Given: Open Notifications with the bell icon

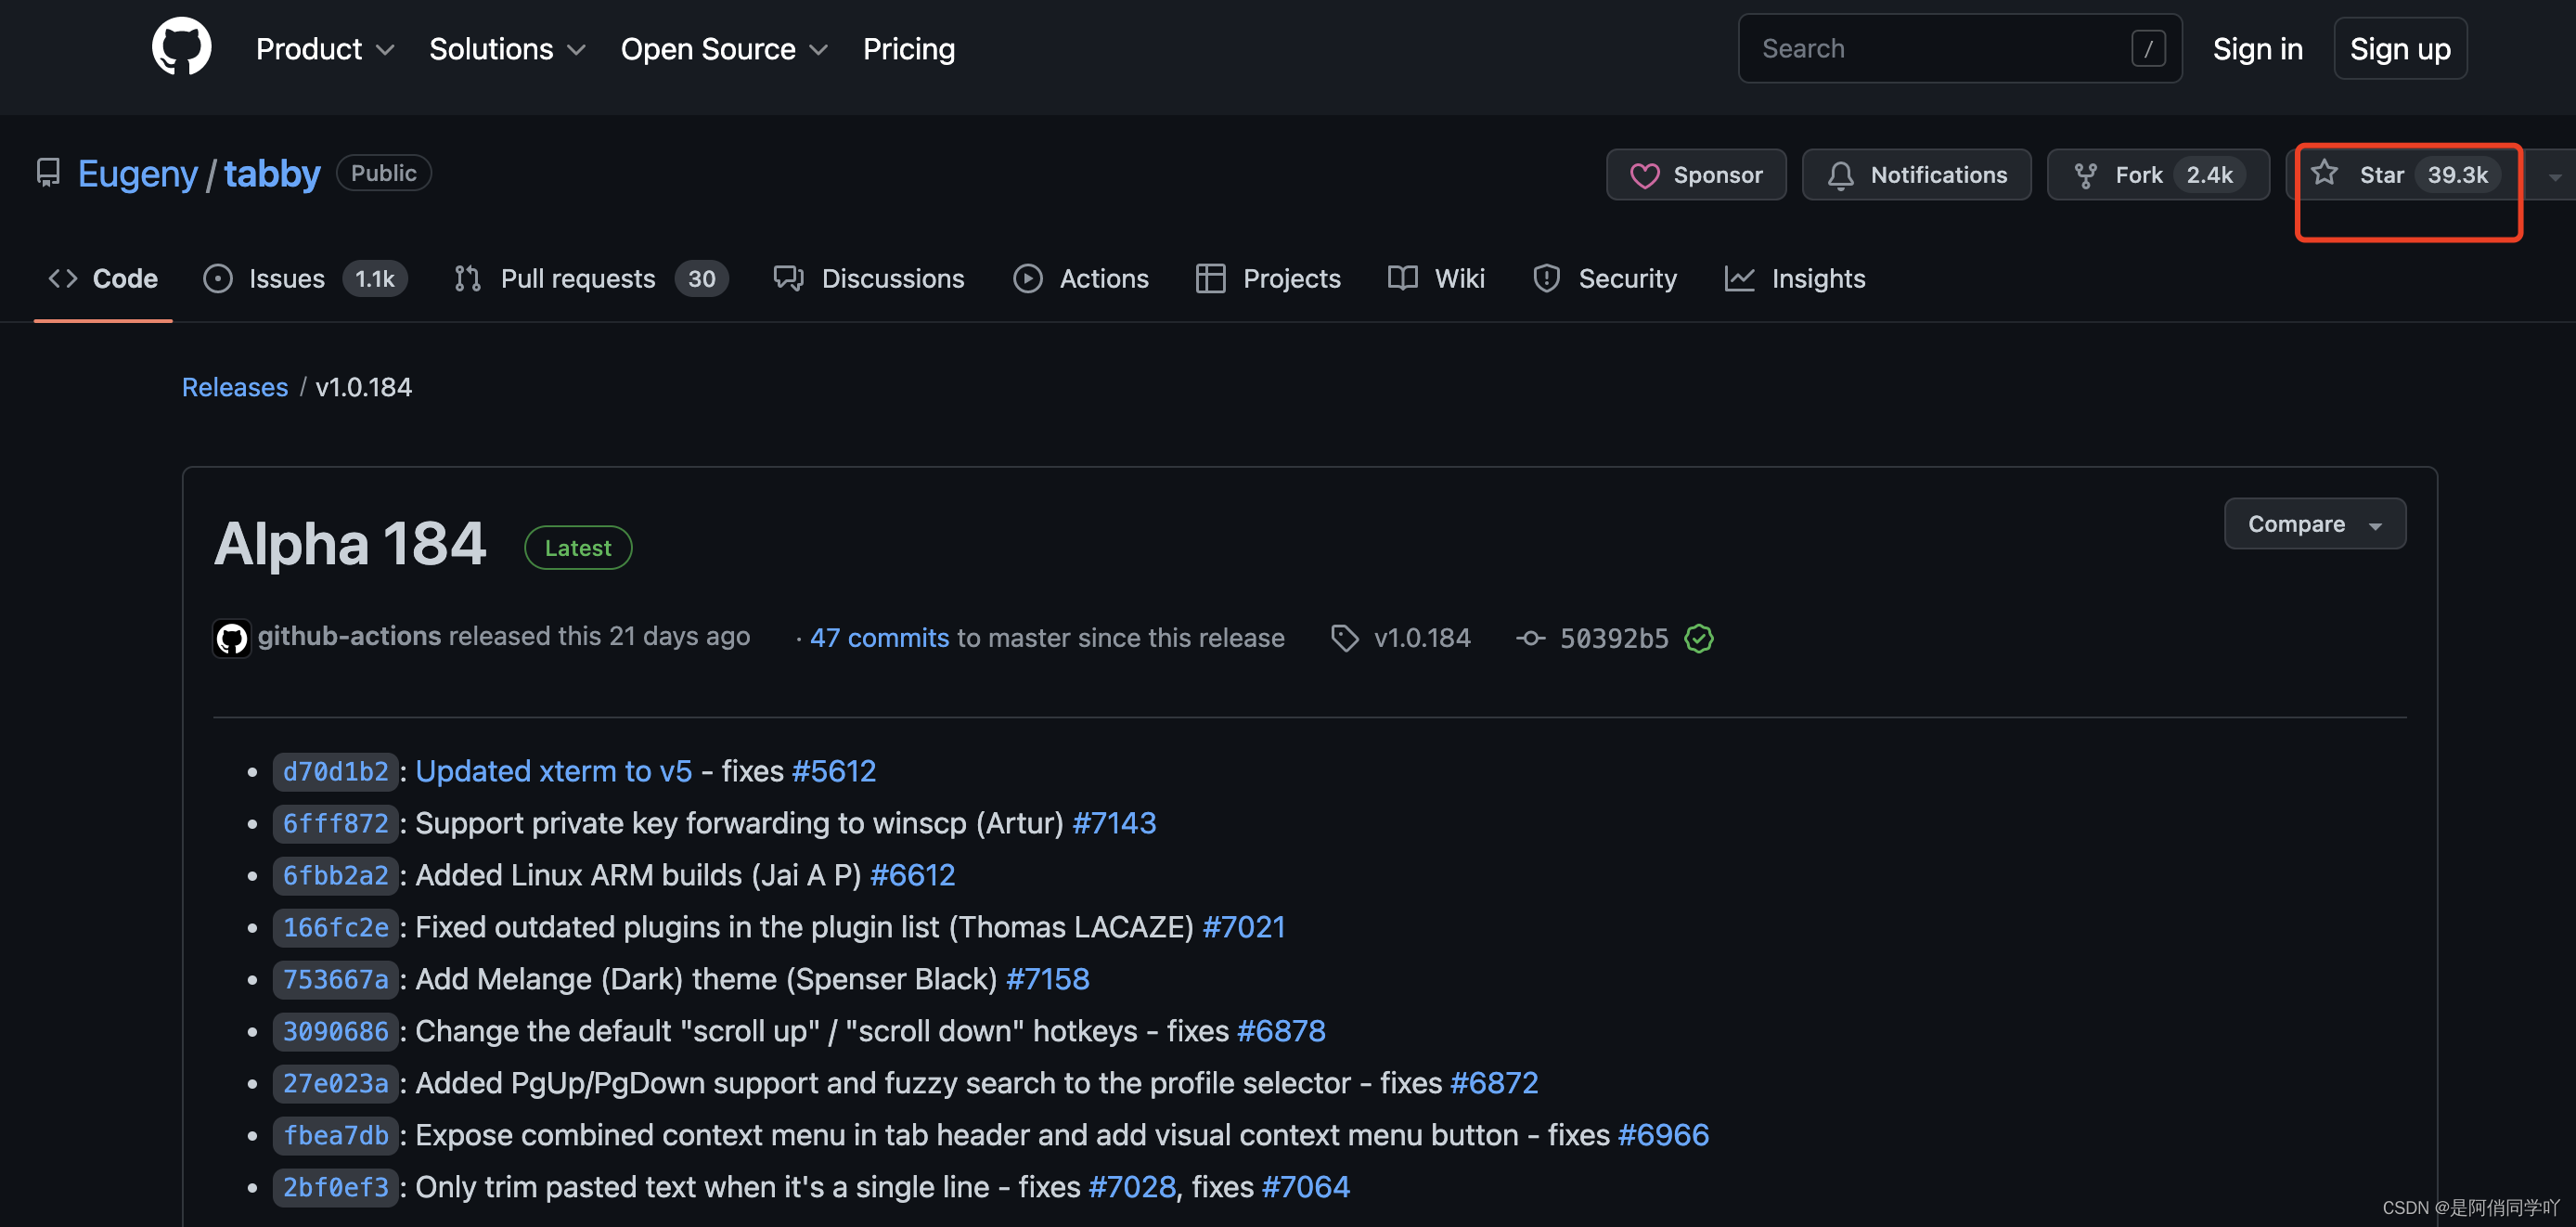Looking at the screenshot, I should (x=1915, y=175).
